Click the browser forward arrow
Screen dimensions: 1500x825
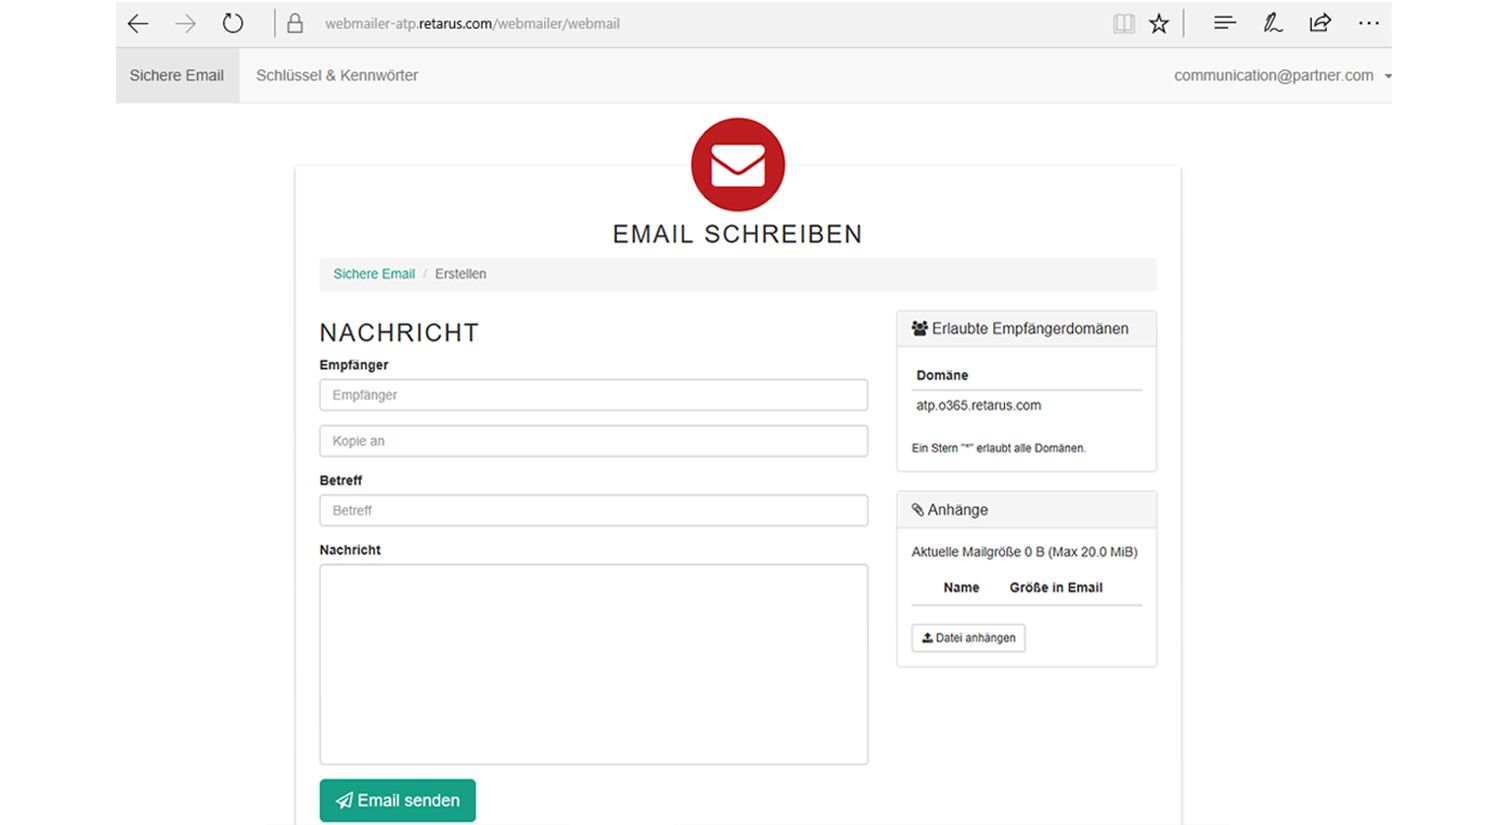pos(185,23)
